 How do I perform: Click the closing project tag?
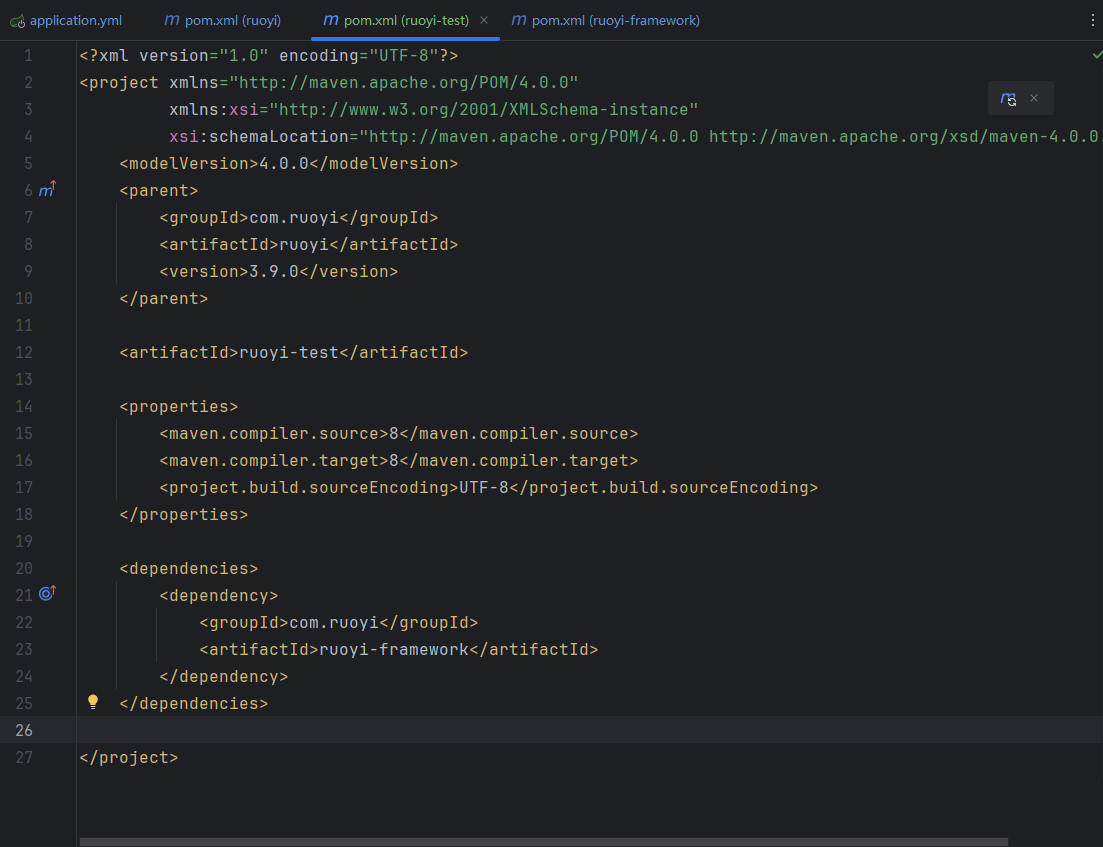click(129, 758)
